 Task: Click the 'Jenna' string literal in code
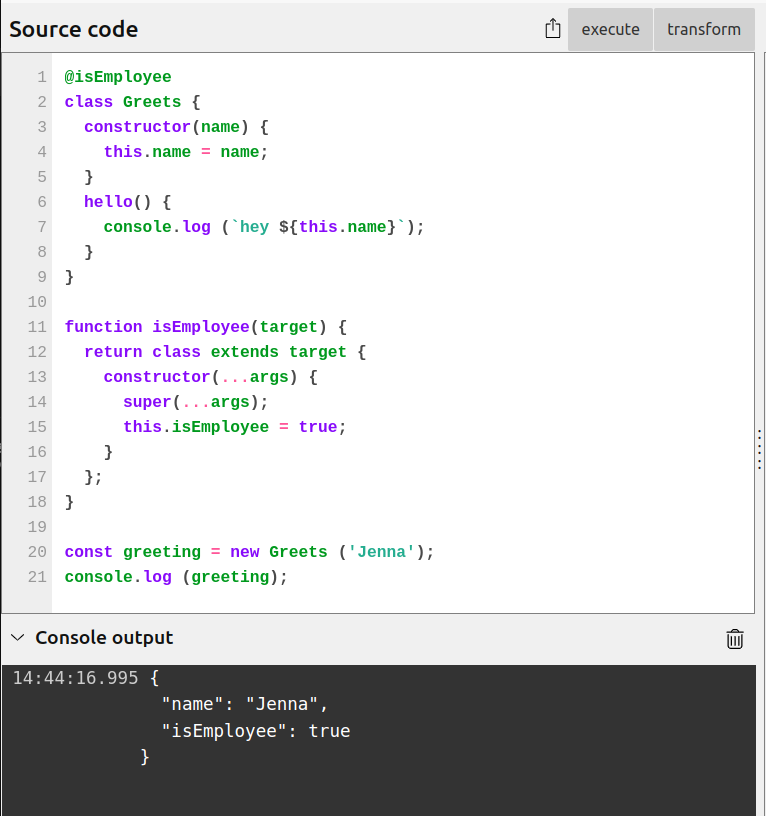coord(381,552)
